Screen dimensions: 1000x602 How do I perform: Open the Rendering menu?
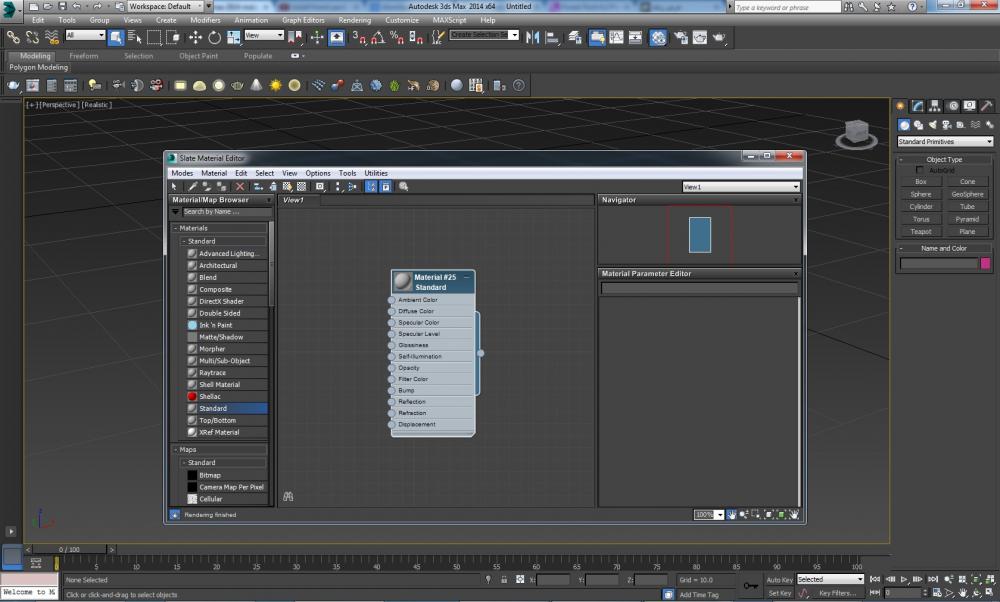[x=355, y=20]
